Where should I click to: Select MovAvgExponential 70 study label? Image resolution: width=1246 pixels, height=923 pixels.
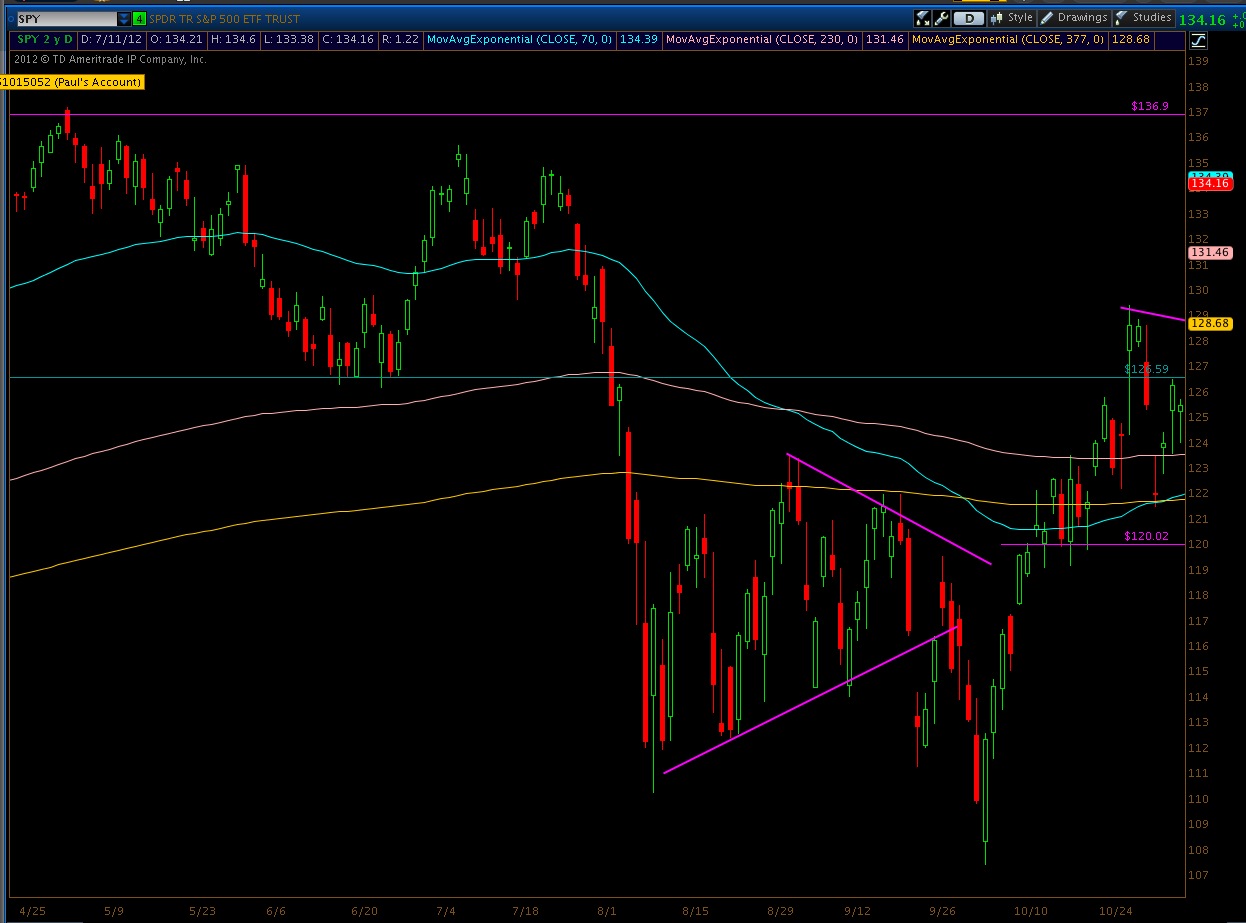coord(519,40)
